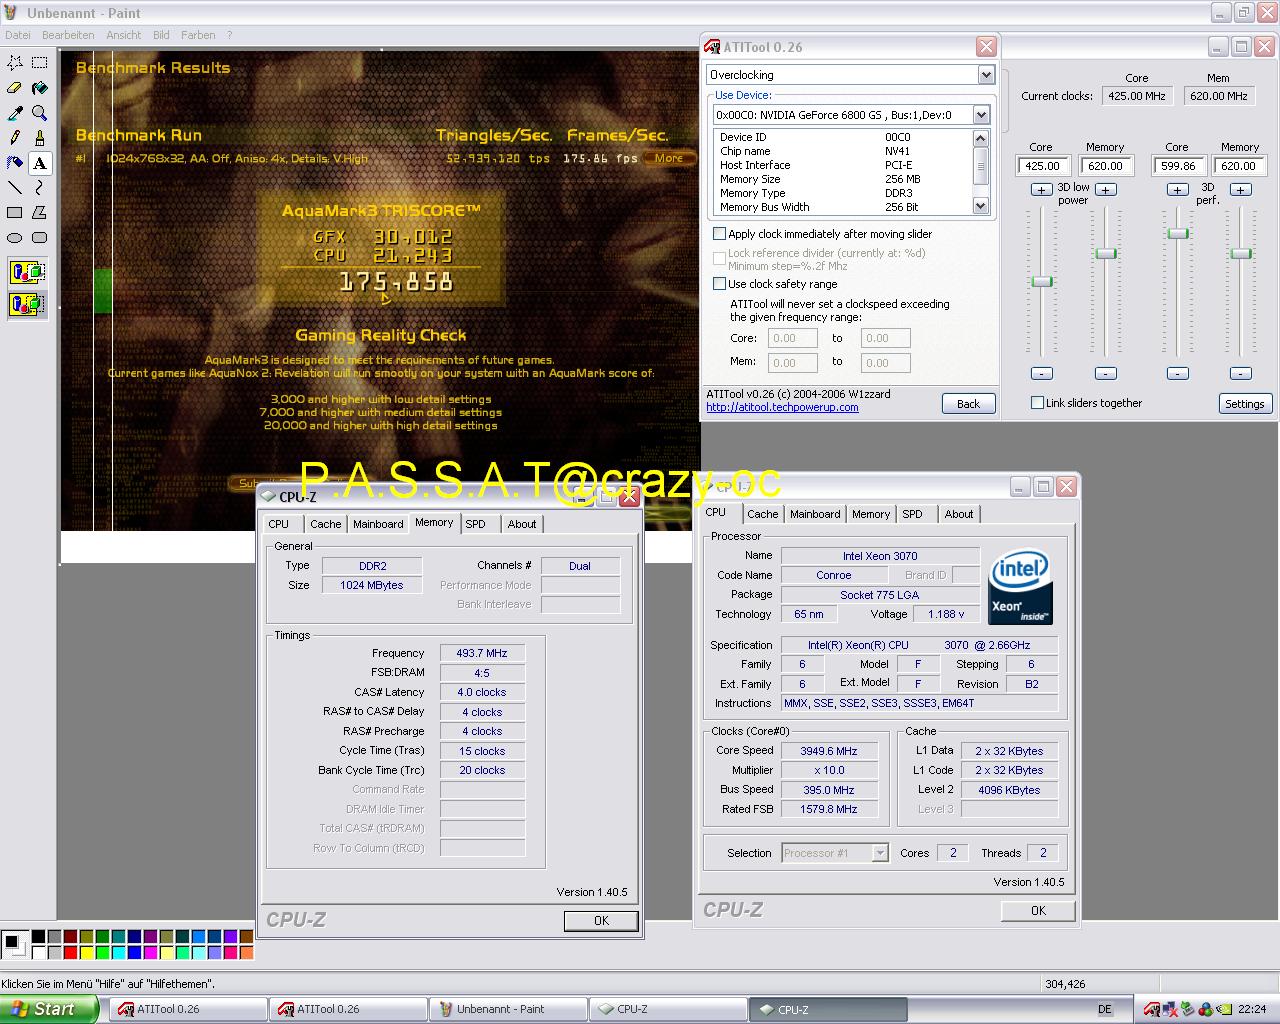Screen dimensions: 1280x1024
Task: Open Cache tab in right CPU-Z window
Action: (x=762, y=514)
